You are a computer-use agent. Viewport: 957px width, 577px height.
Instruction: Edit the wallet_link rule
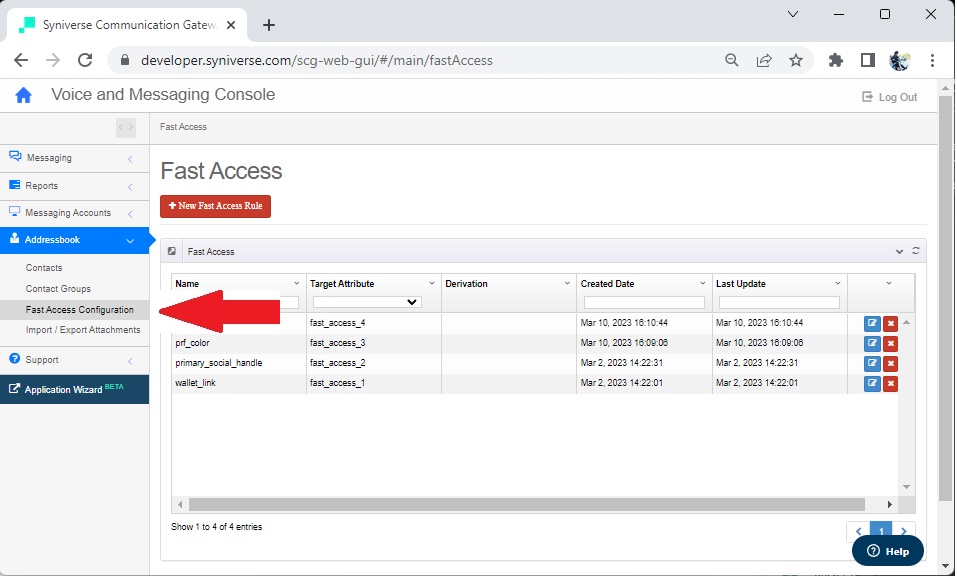tap(872, 383)
